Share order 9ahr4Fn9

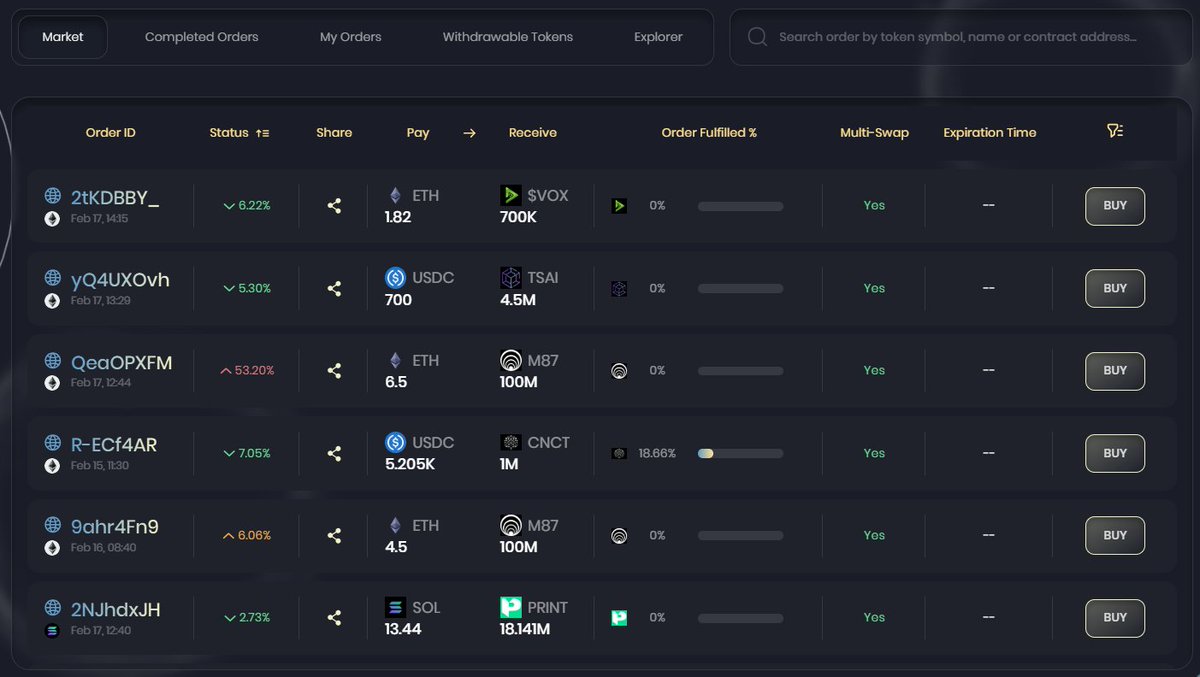[334, 535]
